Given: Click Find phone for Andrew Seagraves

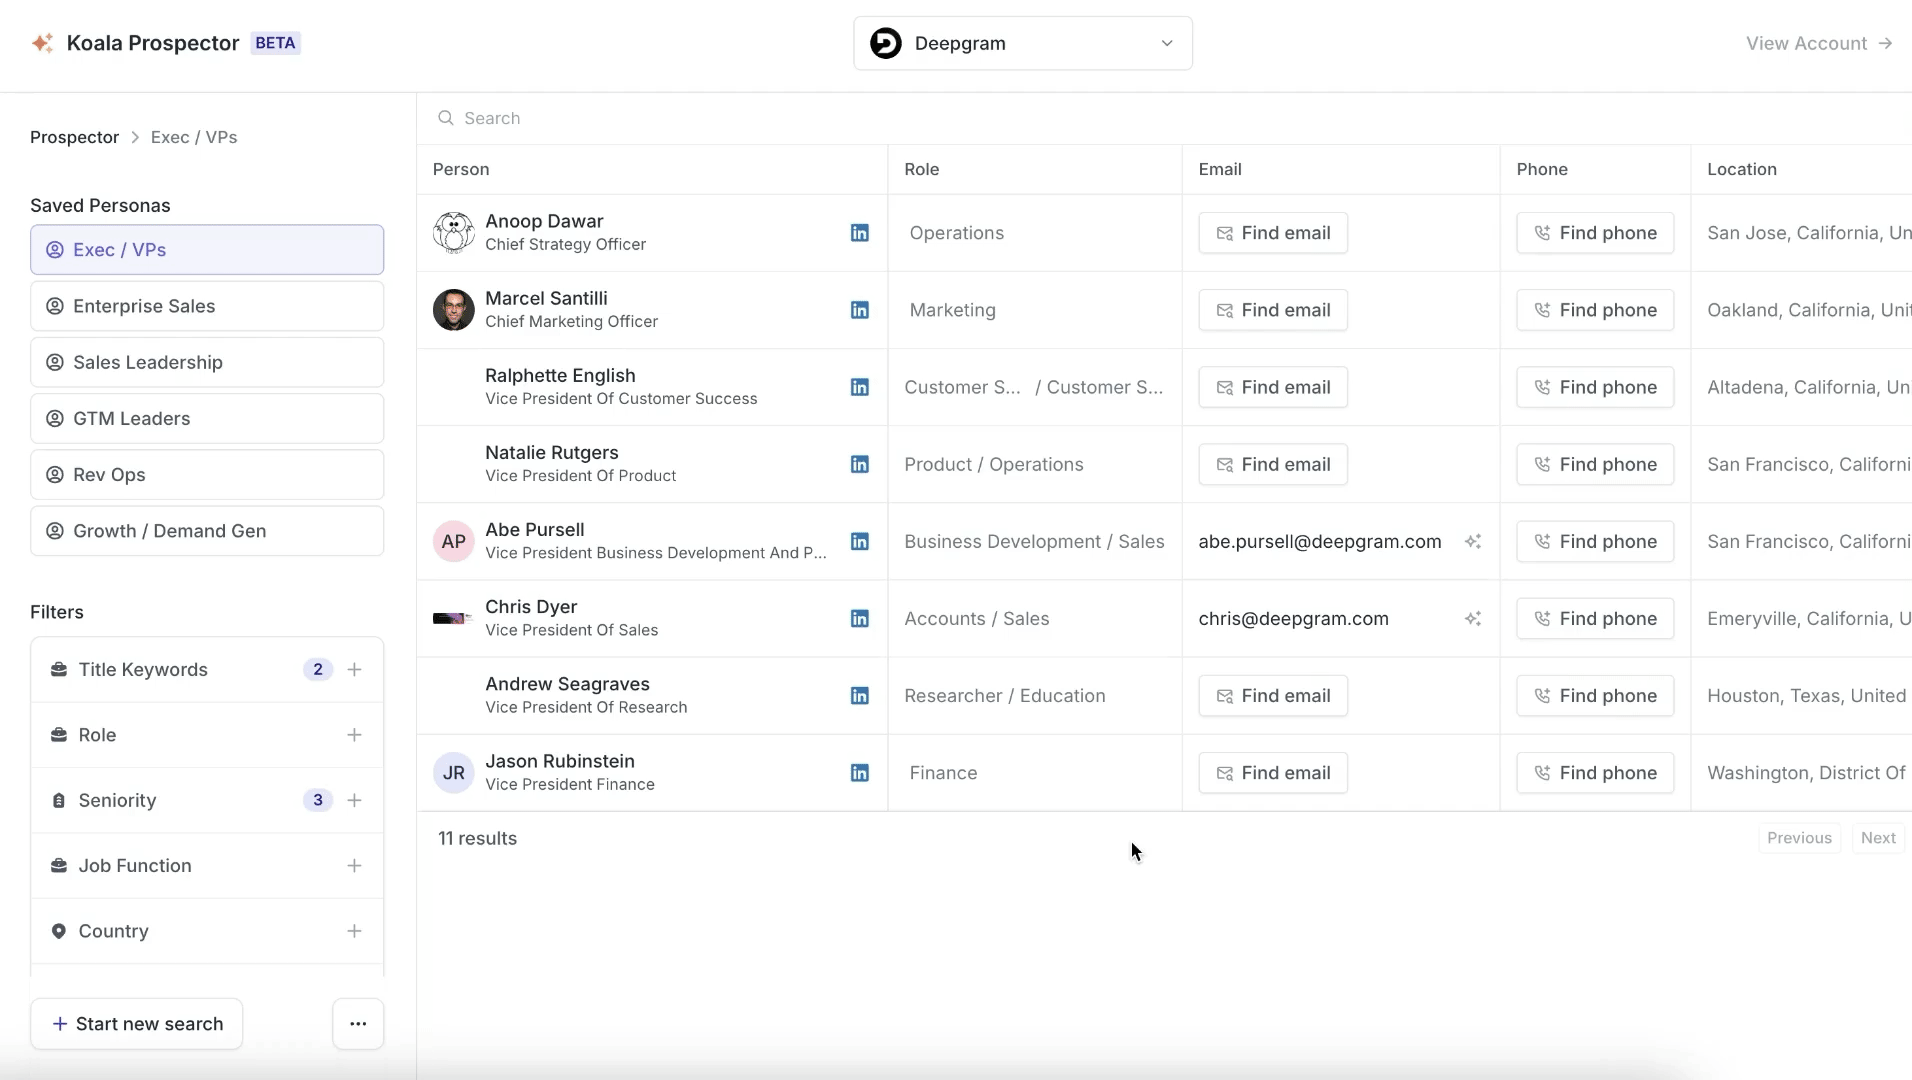Looking at the screenshot, I should (x=1595, y=696).
